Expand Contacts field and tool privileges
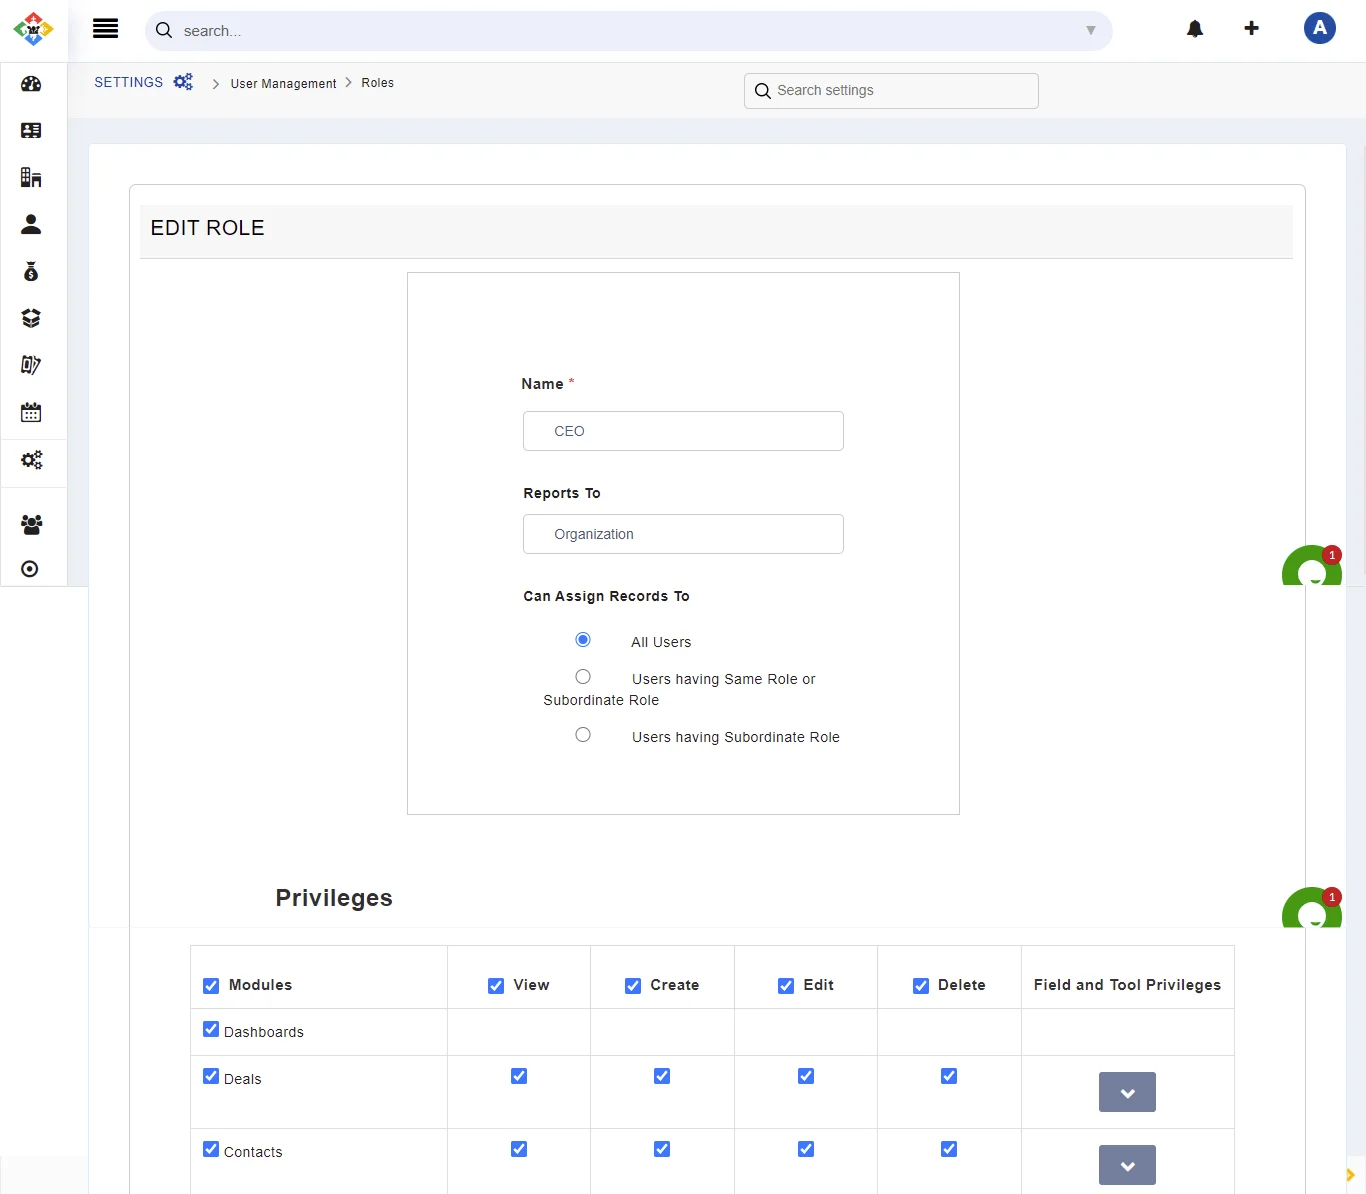 coord(1127,1165)
